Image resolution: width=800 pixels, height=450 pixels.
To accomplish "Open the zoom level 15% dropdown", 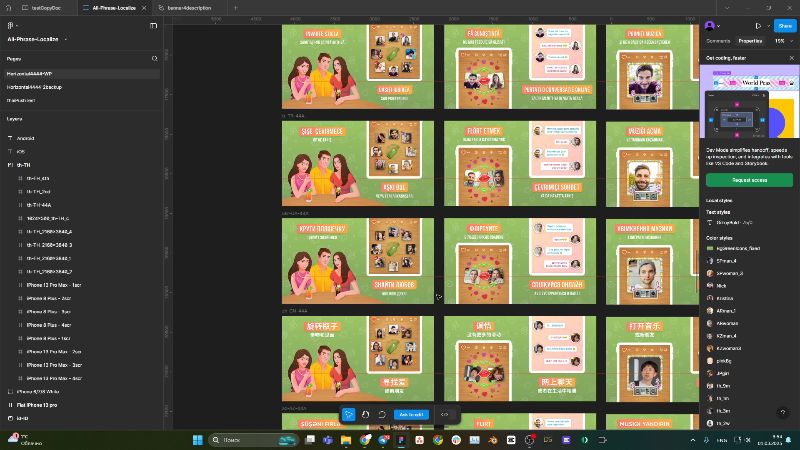I will (x=784, y=41).
